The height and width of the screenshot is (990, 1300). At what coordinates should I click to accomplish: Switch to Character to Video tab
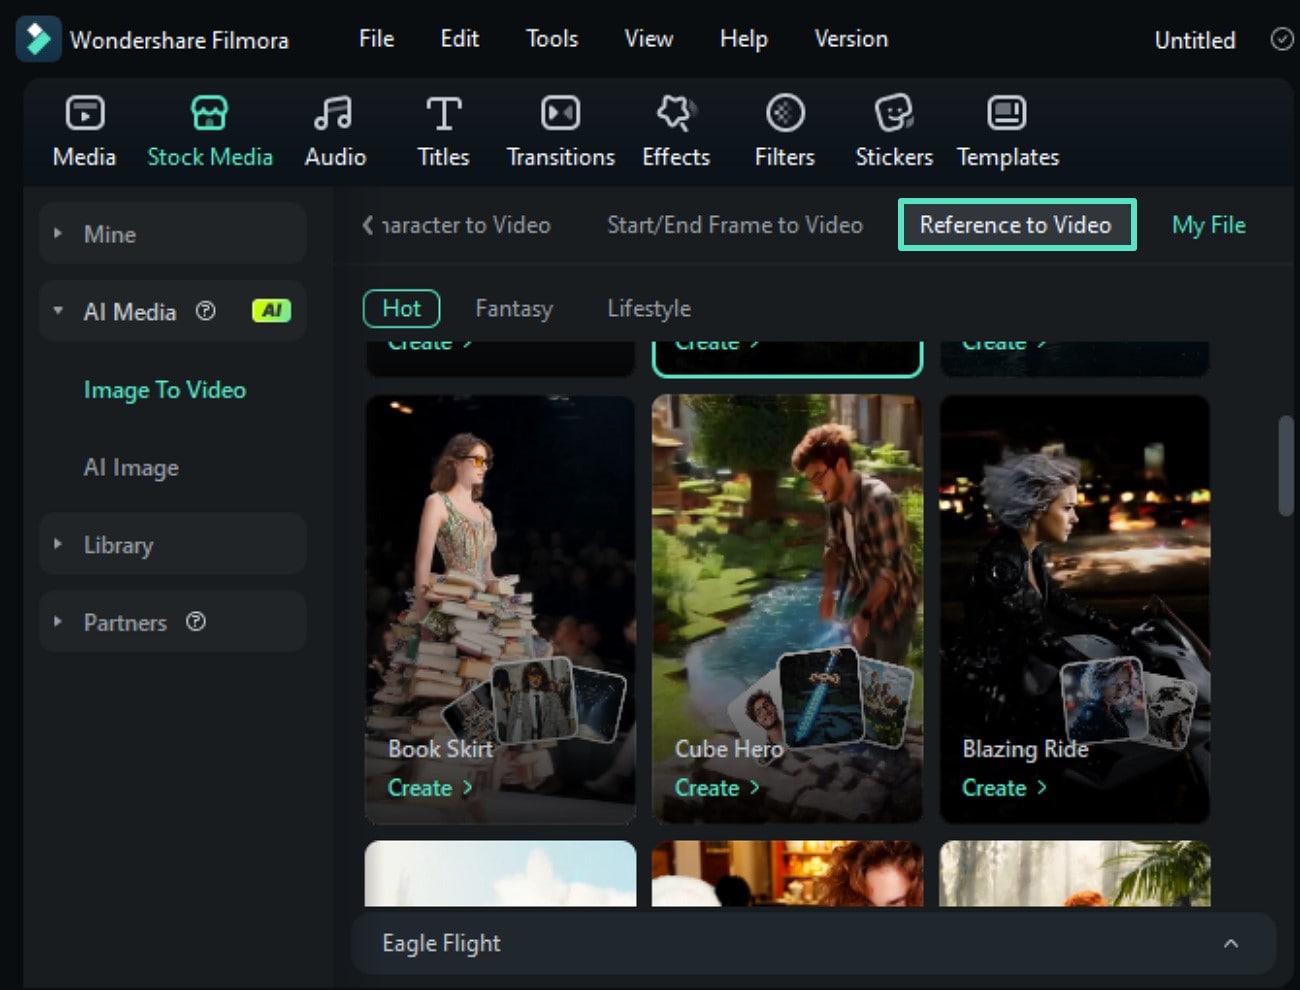tap(466, 225)
